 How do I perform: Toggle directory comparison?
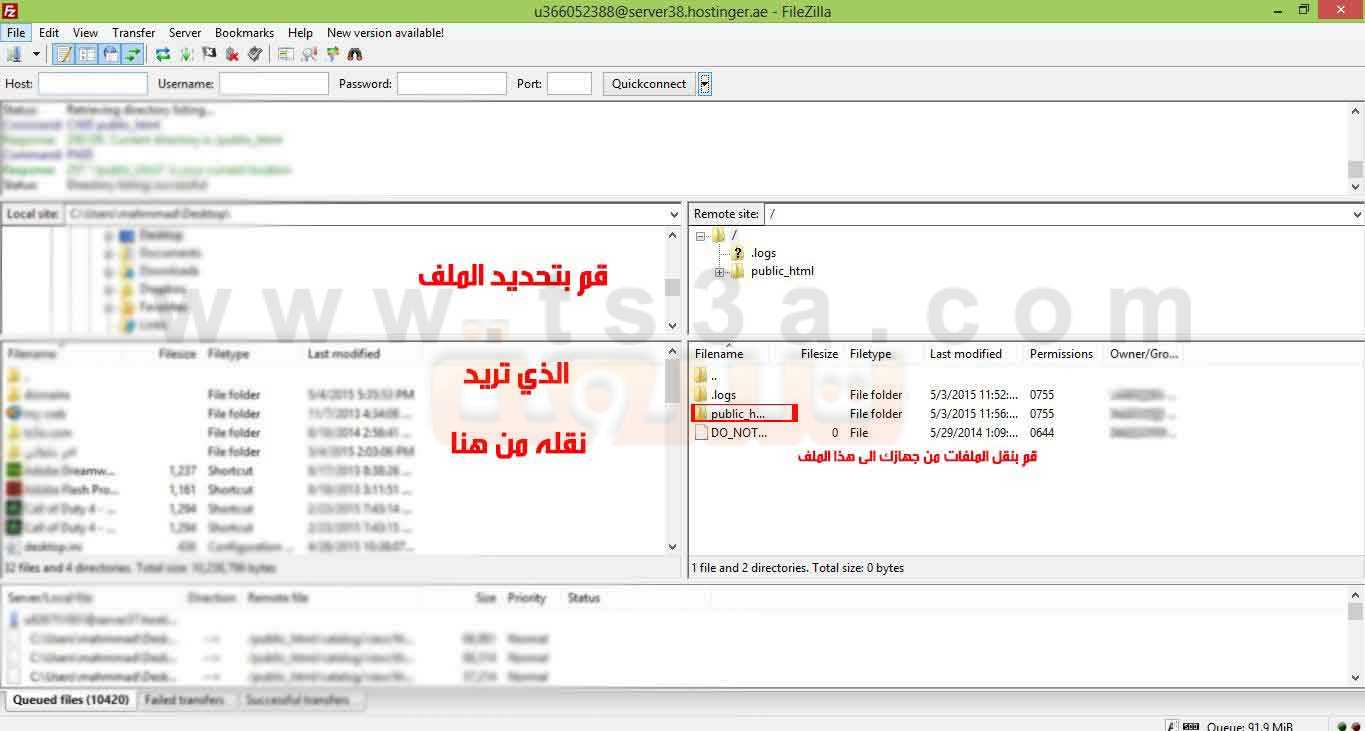coord(309,54)
